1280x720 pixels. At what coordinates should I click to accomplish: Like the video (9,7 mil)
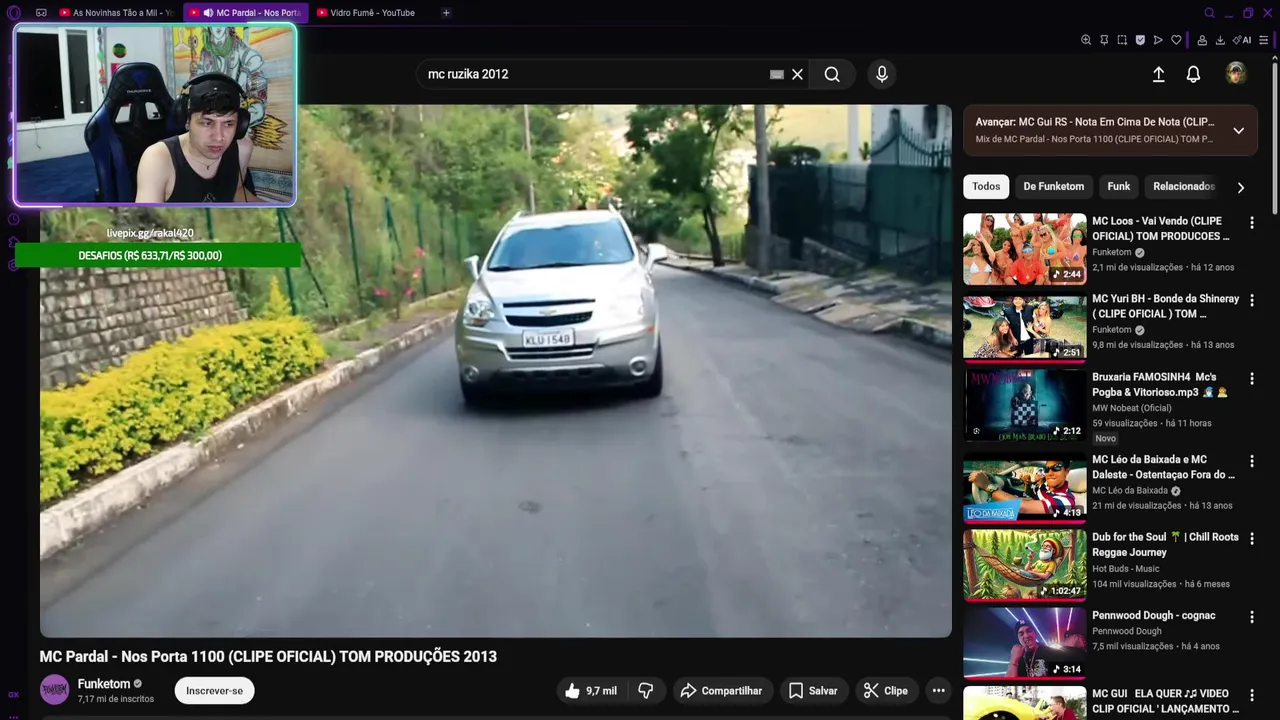tap(590, 690)
